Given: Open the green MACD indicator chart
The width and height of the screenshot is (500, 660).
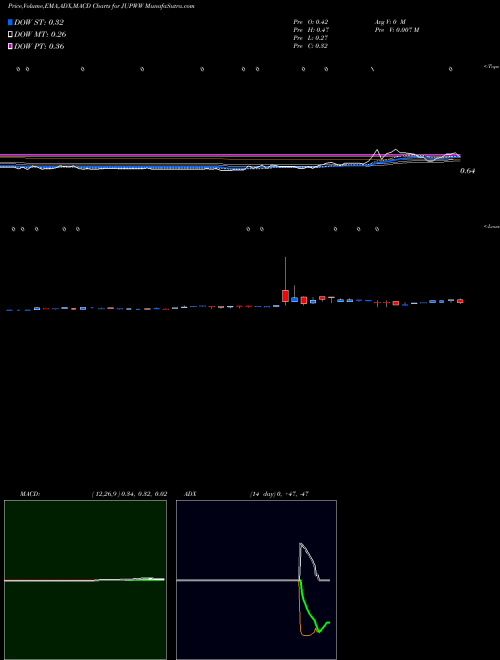Looking at the screenshot, I should click(85, 580).
